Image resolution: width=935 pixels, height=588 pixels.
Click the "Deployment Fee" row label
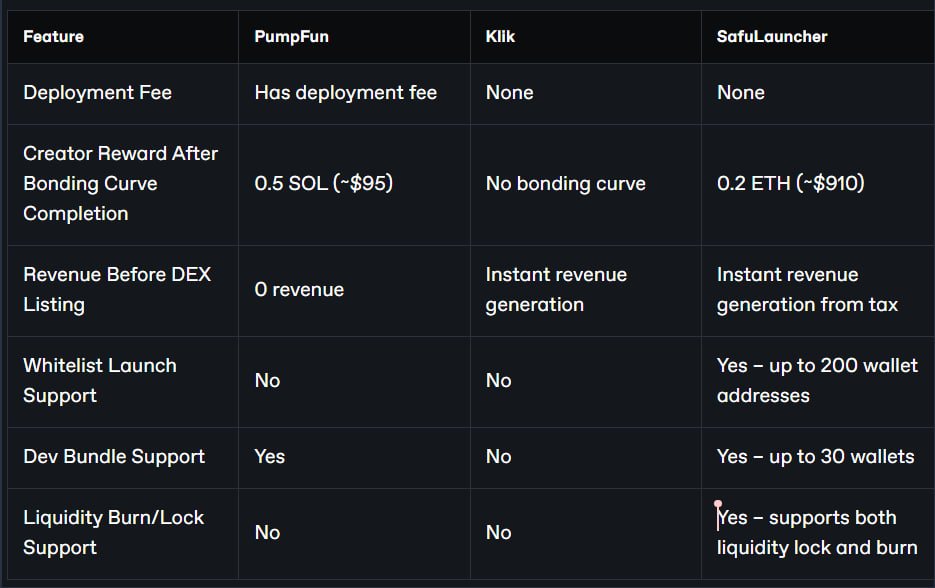[x=97, y=92]
